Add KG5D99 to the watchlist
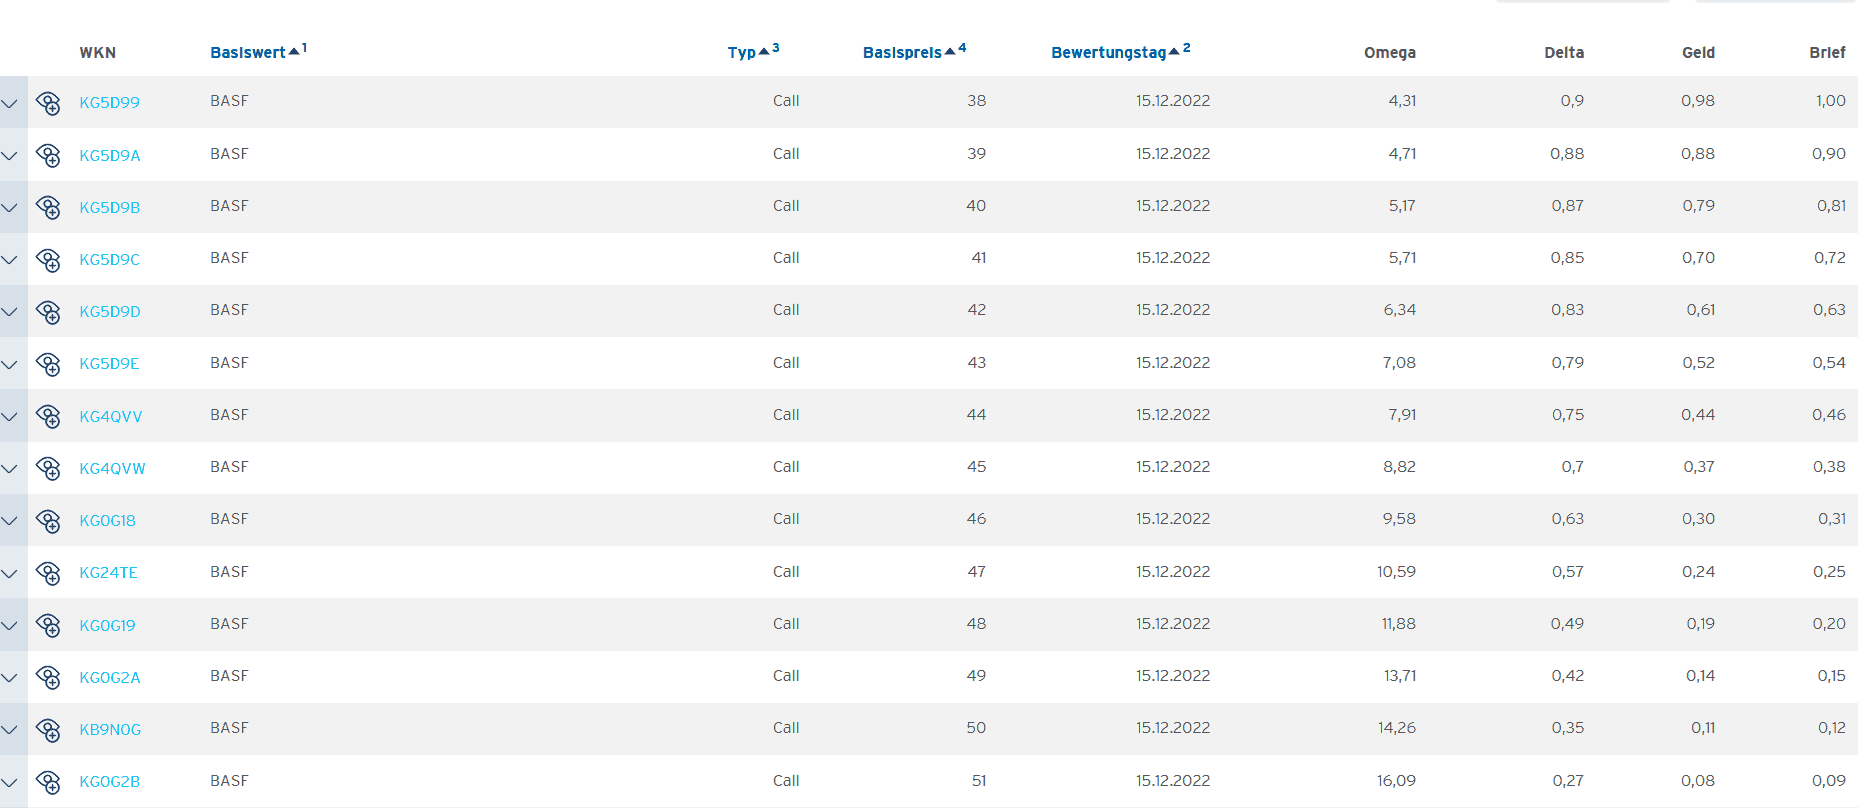Screen dimensions: 1868x808 point(48,103)
